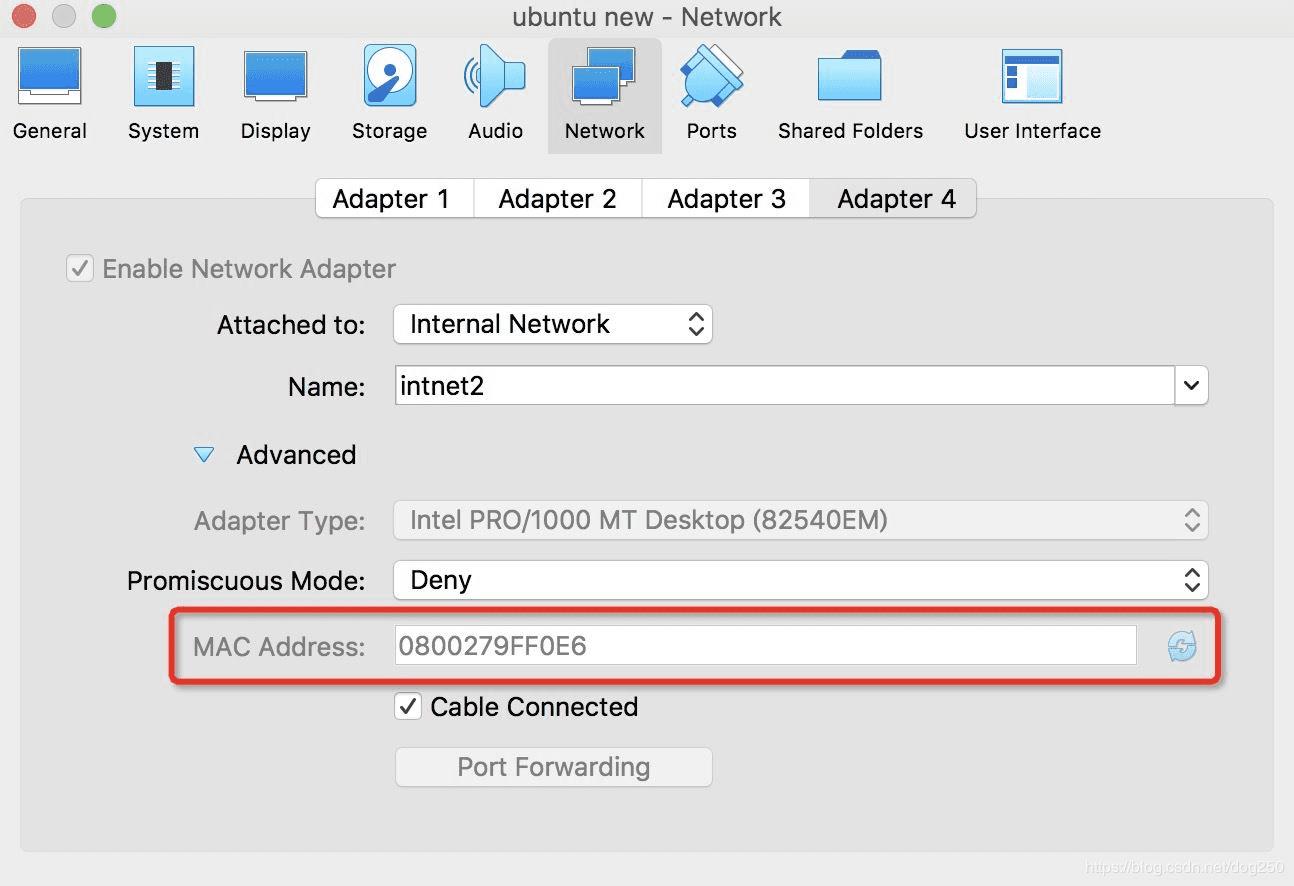Click the MAC Address input field
Image resolution: width=1294 pixels, height=886 pixels.
click(765, 646)
